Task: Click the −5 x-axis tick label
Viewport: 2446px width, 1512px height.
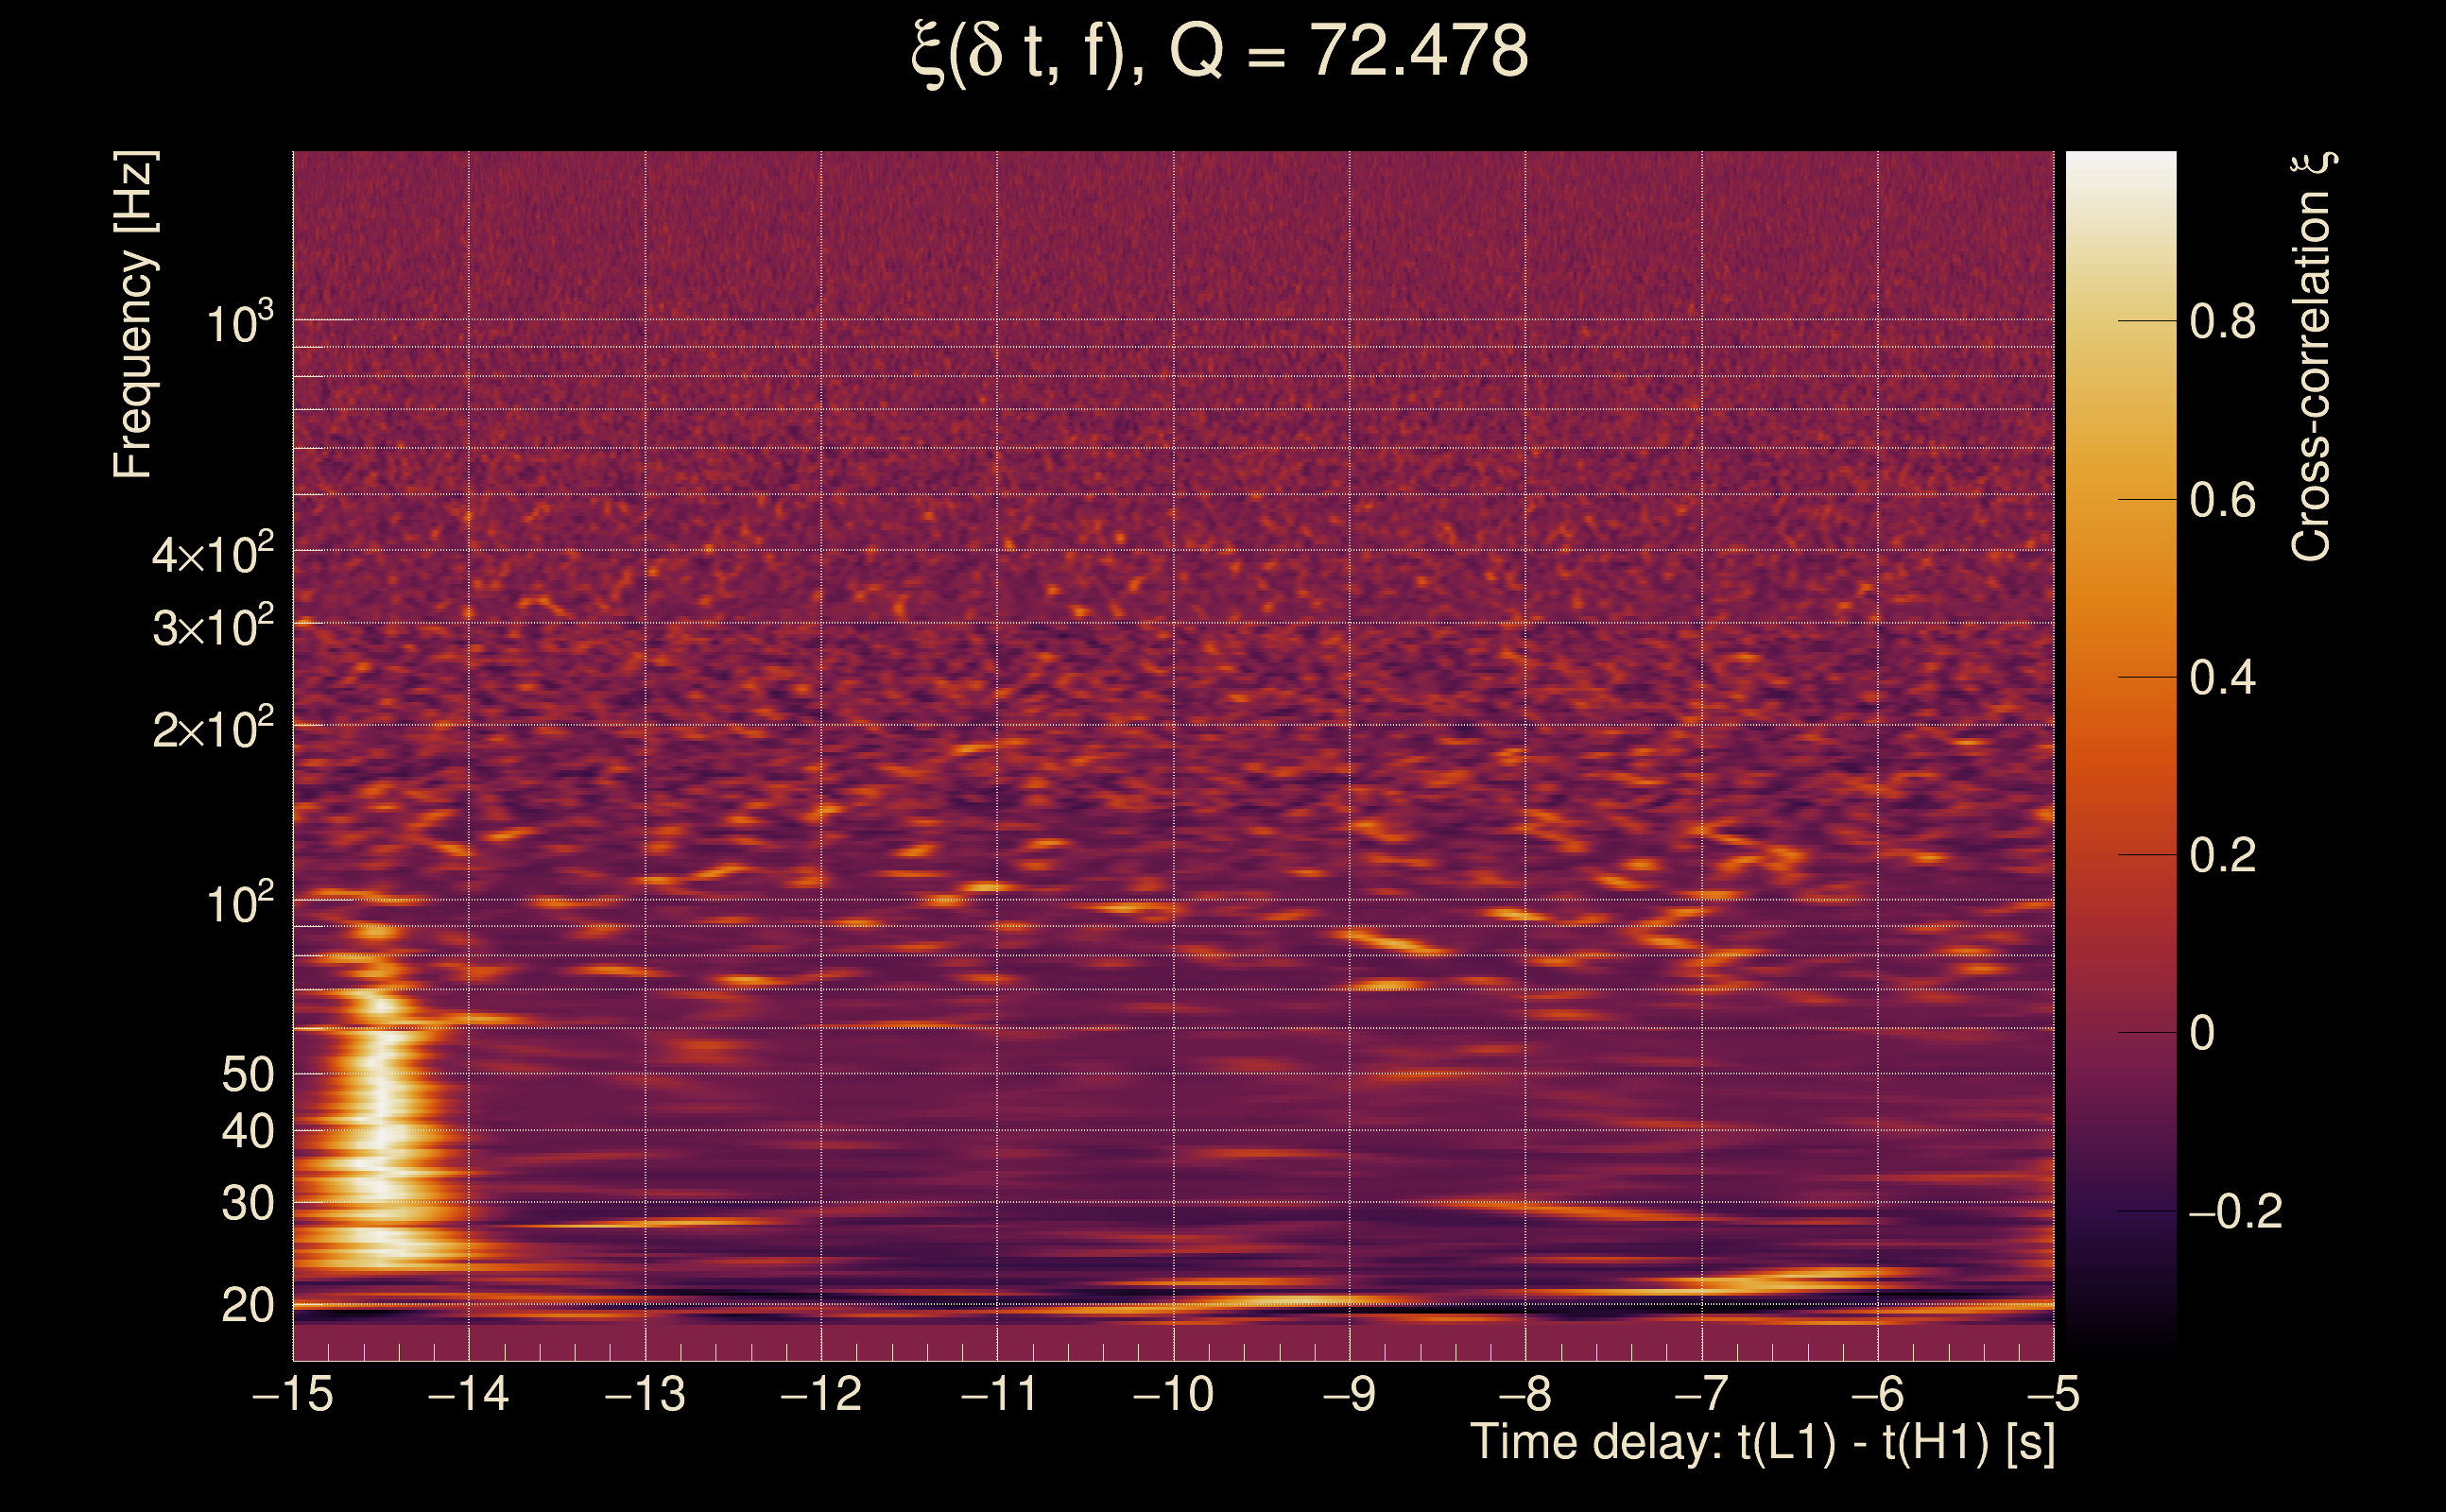Action: click(2052, 1394)
